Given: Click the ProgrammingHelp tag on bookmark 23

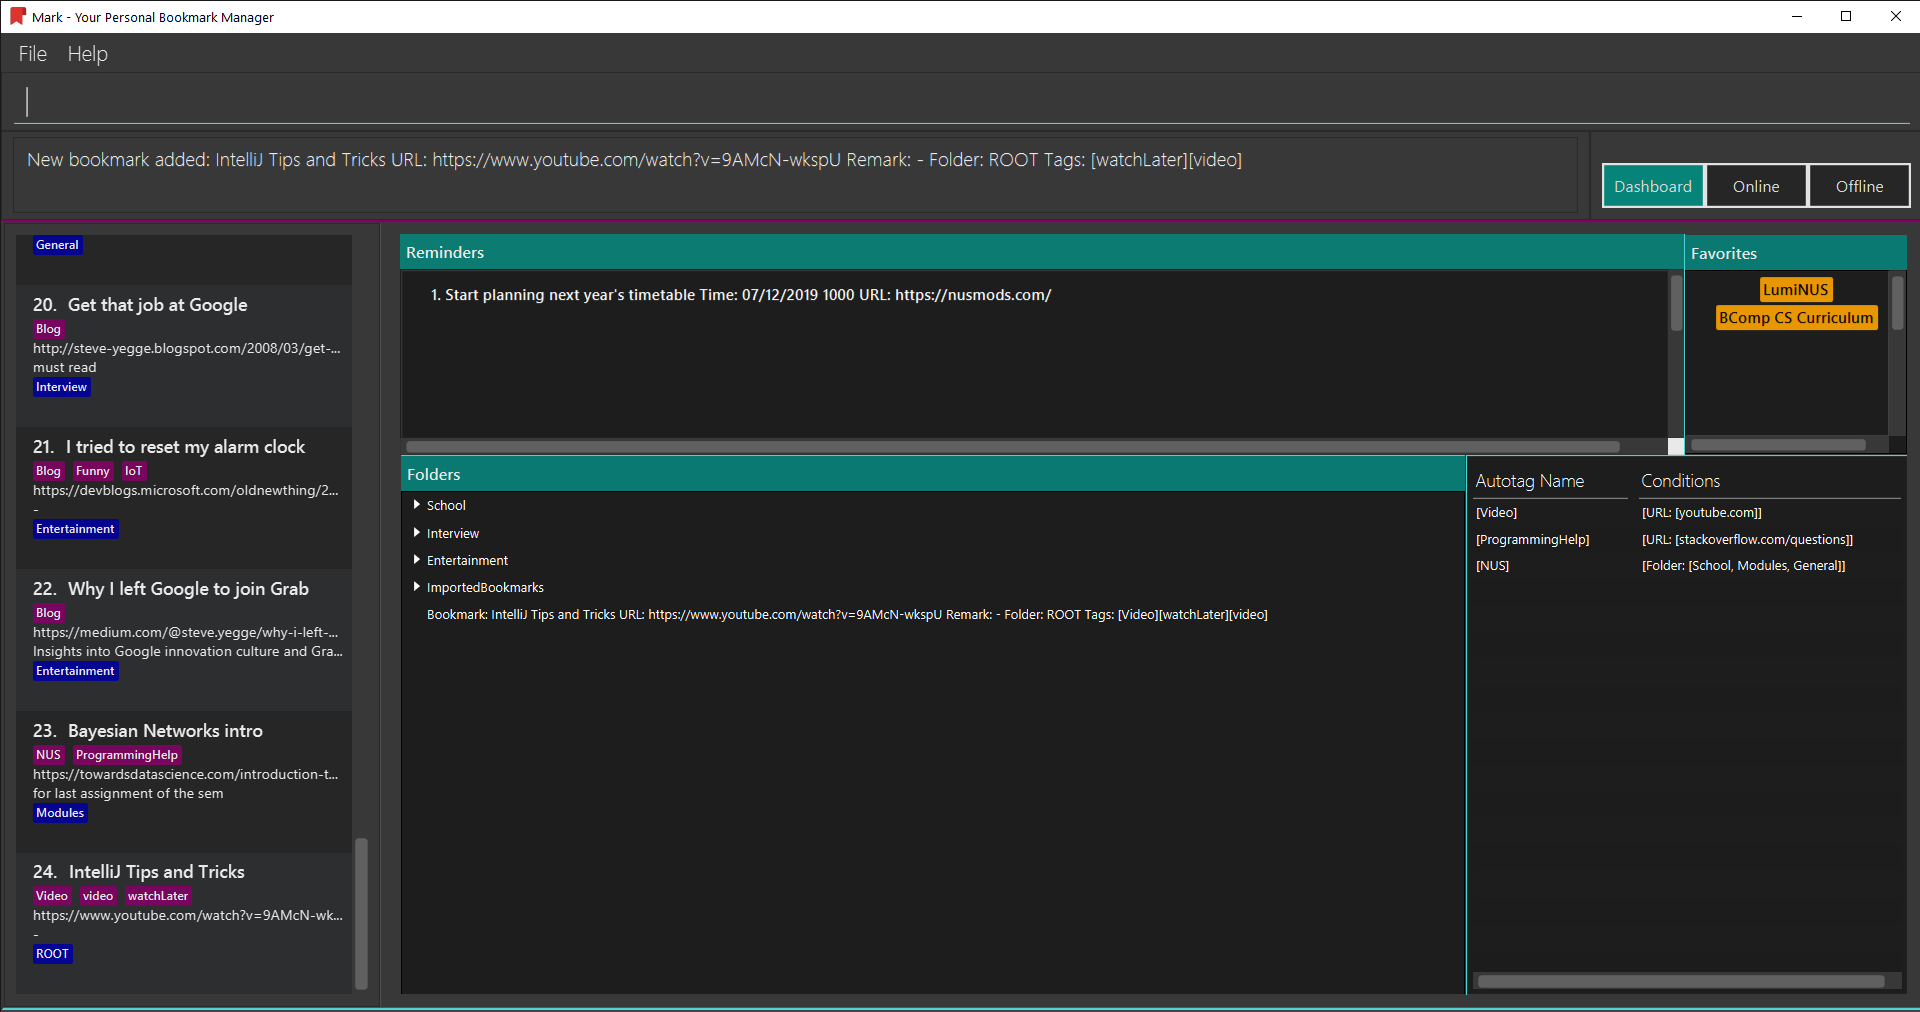Looking at the screenshot, I should (x=127, y=755).
